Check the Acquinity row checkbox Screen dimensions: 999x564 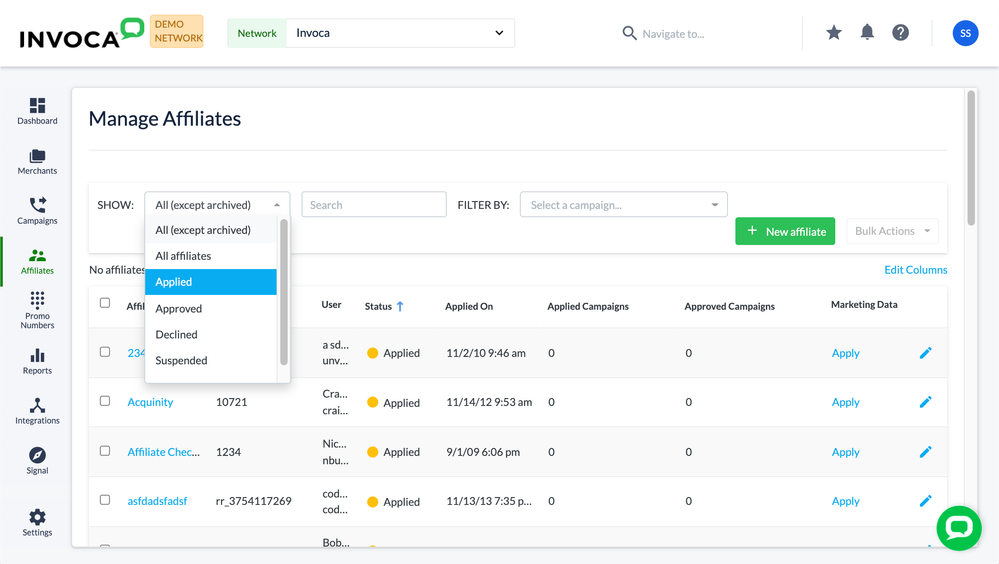click(105, 401)
